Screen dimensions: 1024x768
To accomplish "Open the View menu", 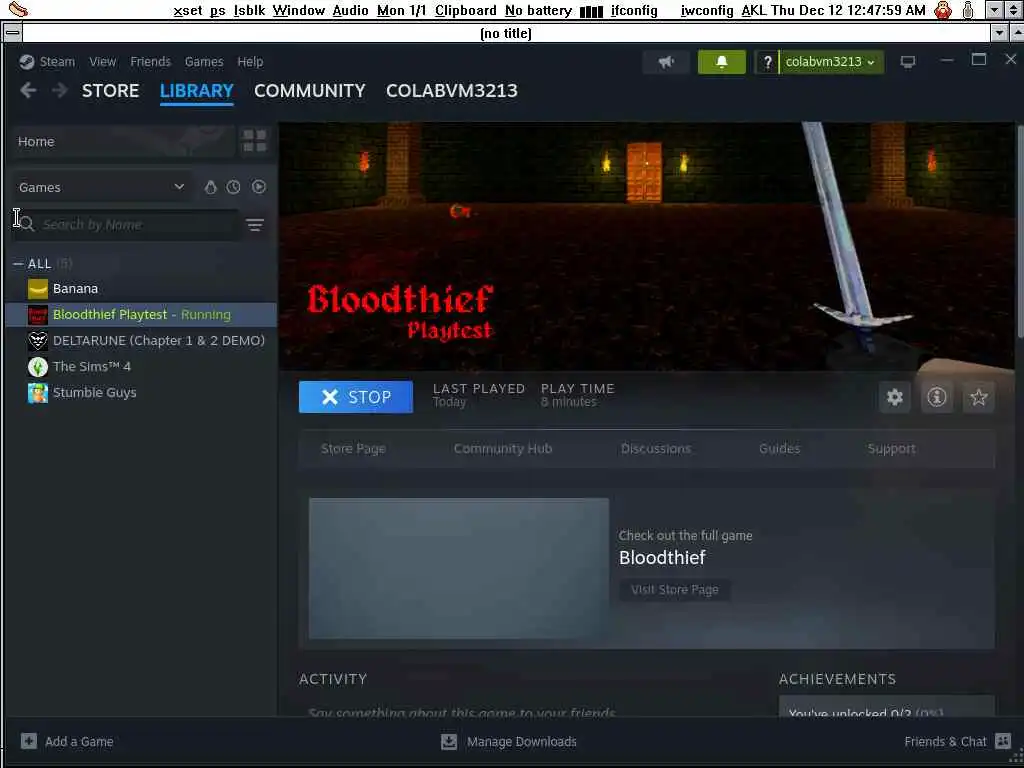I will point(103,62).
